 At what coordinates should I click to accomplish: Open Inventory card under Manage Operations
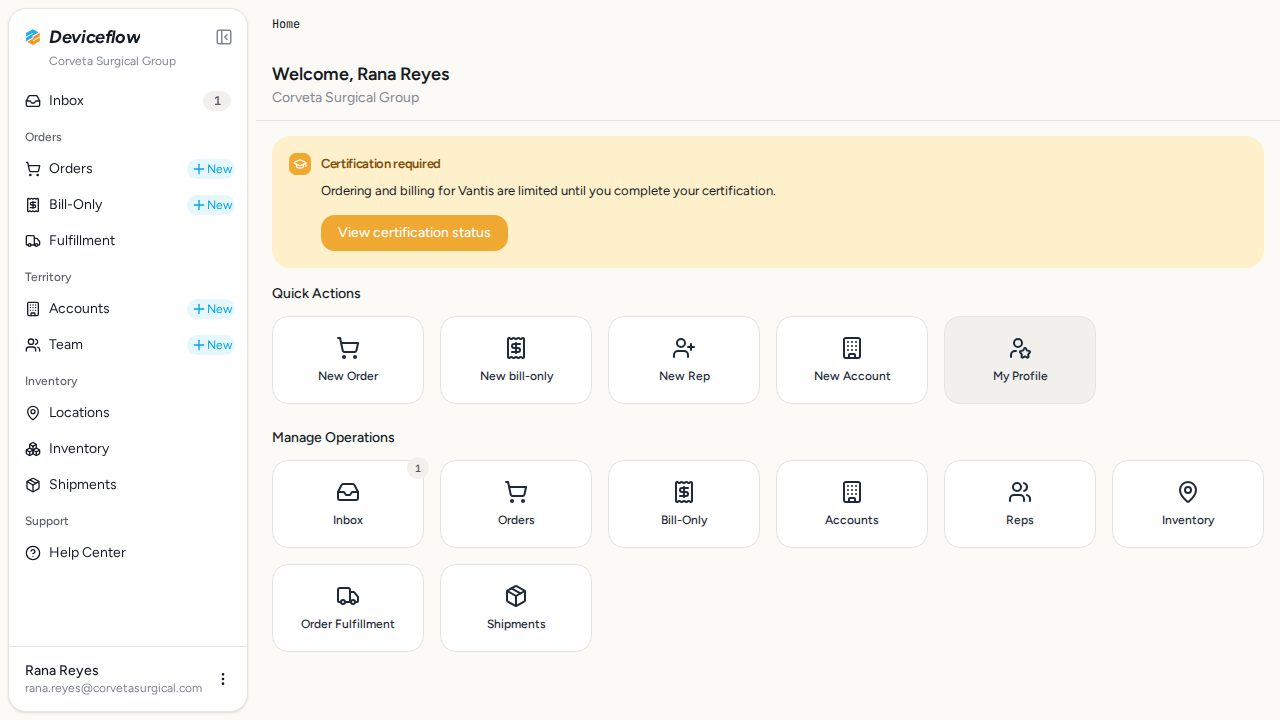[x=1188, y=504]
